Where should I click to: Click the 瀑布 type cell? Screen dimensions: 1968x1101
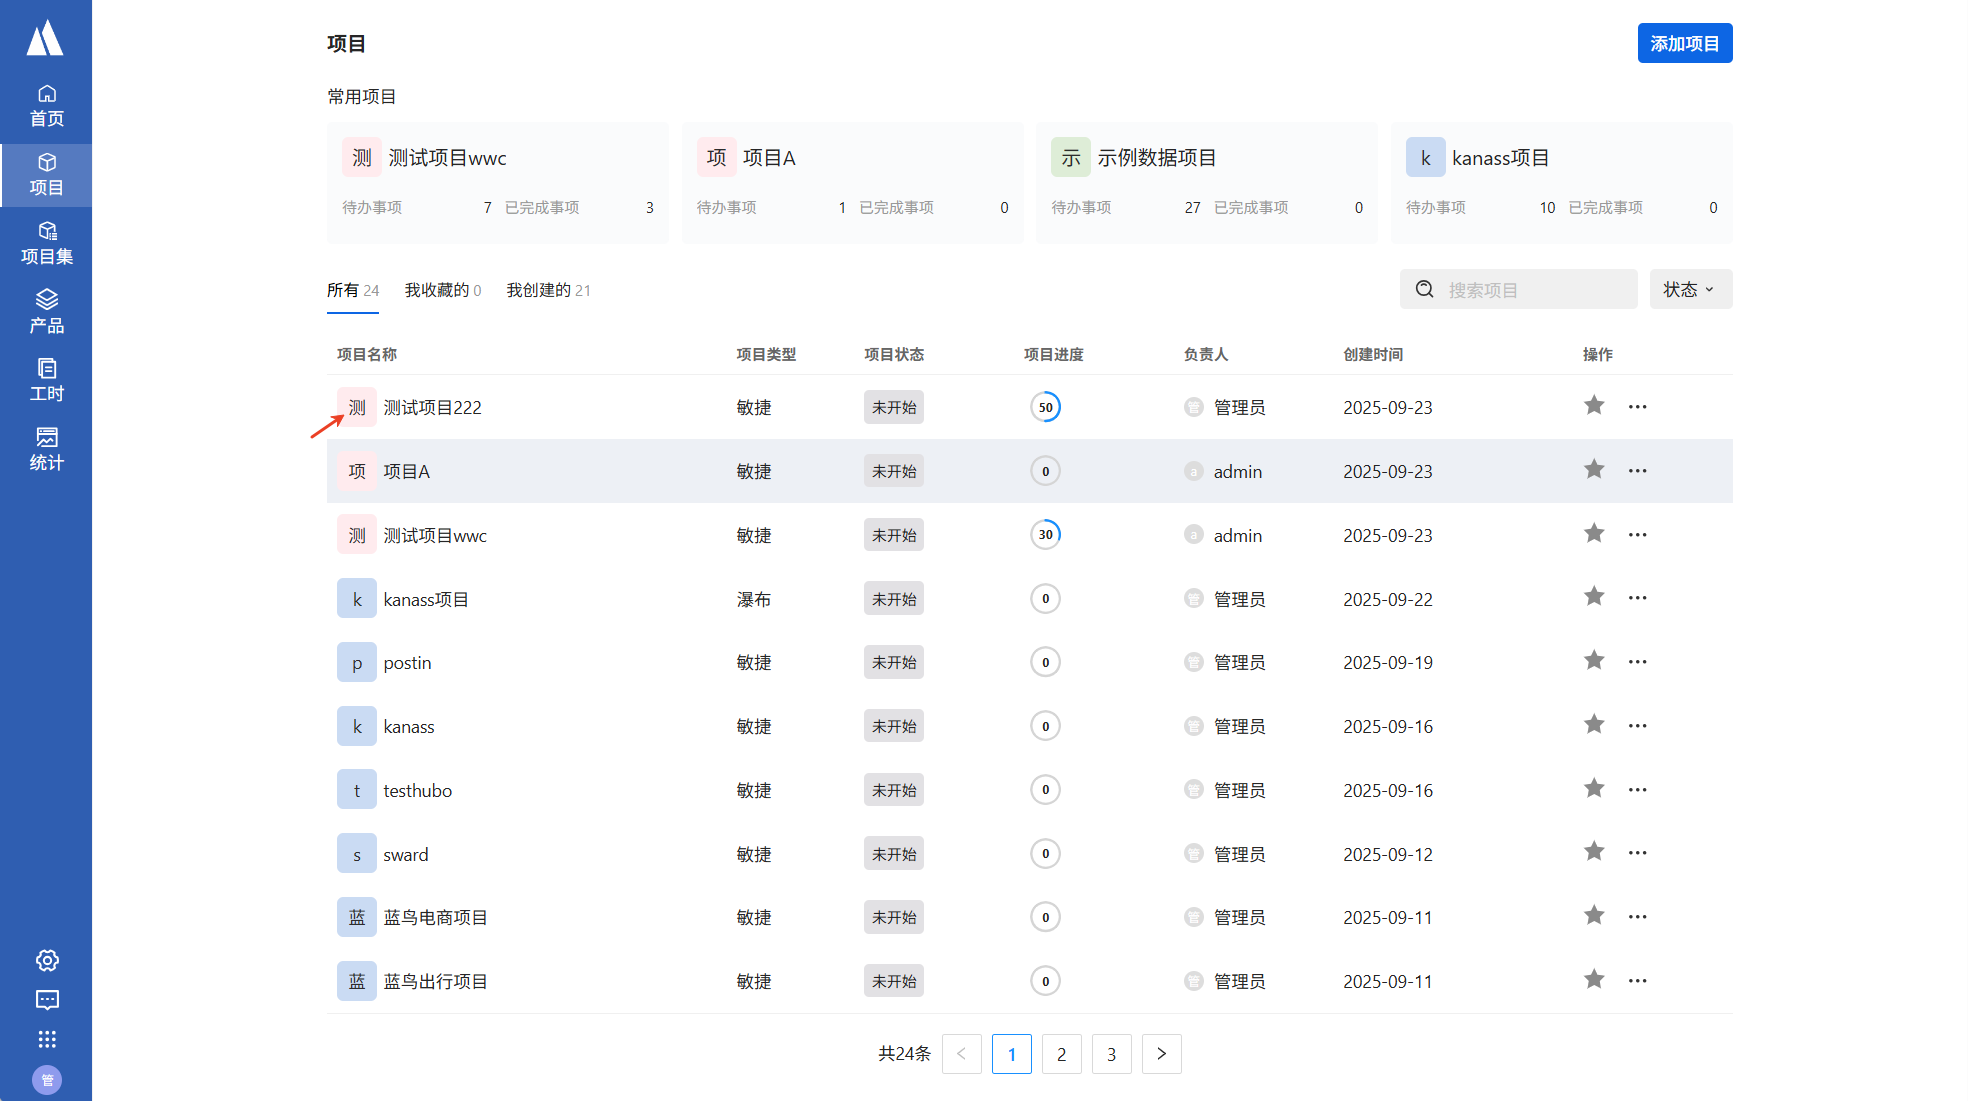[753, 599]
